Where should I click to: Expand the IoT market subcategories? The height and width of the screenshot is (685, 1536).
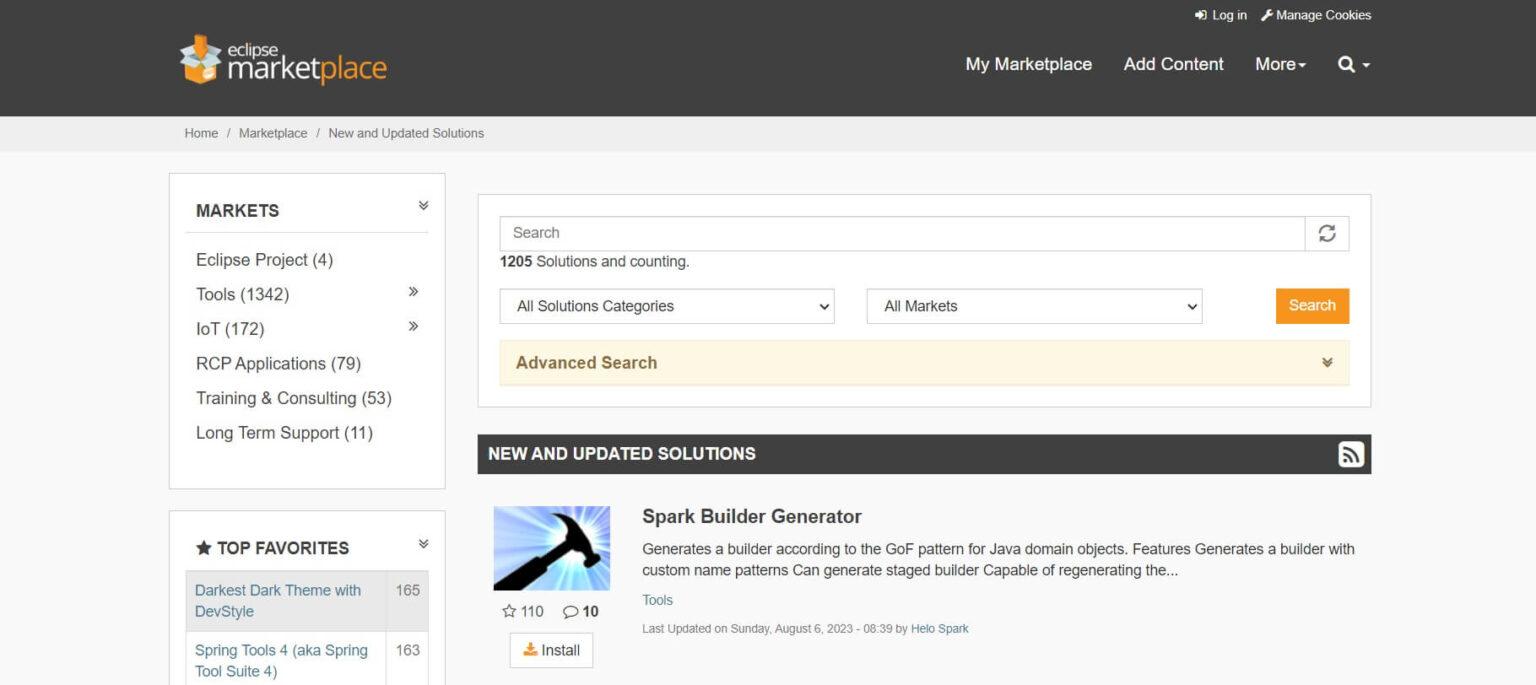click(413, 326)
